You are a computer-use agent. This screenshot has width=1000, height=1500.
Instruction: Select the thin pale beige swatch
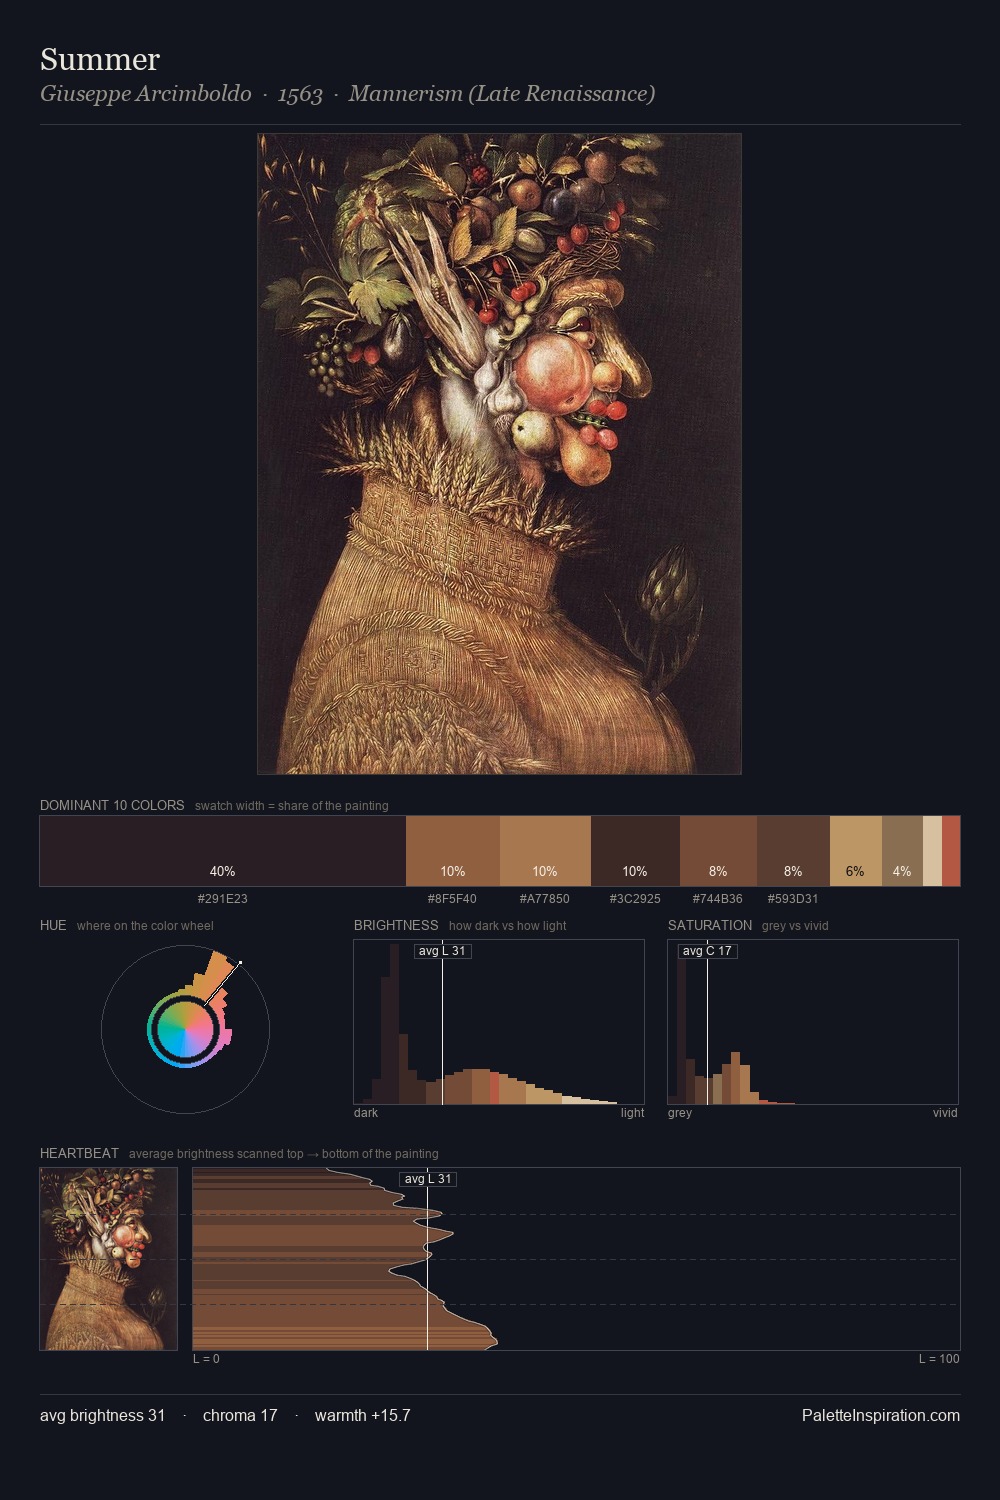pos(932,851)
